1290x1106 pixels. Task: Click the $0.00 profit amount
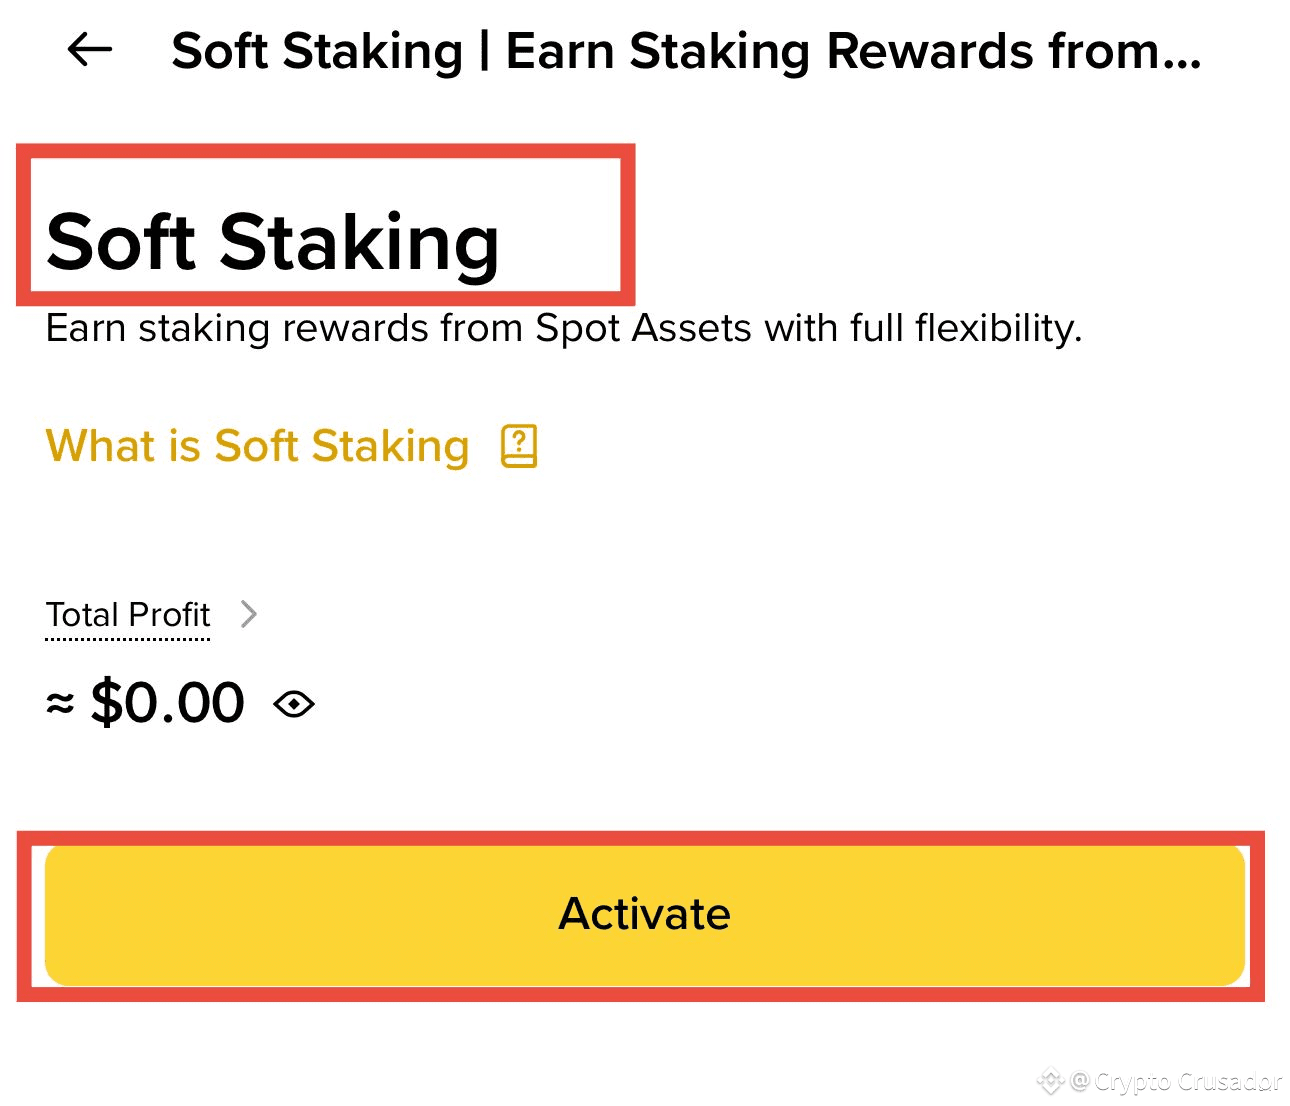167,702
